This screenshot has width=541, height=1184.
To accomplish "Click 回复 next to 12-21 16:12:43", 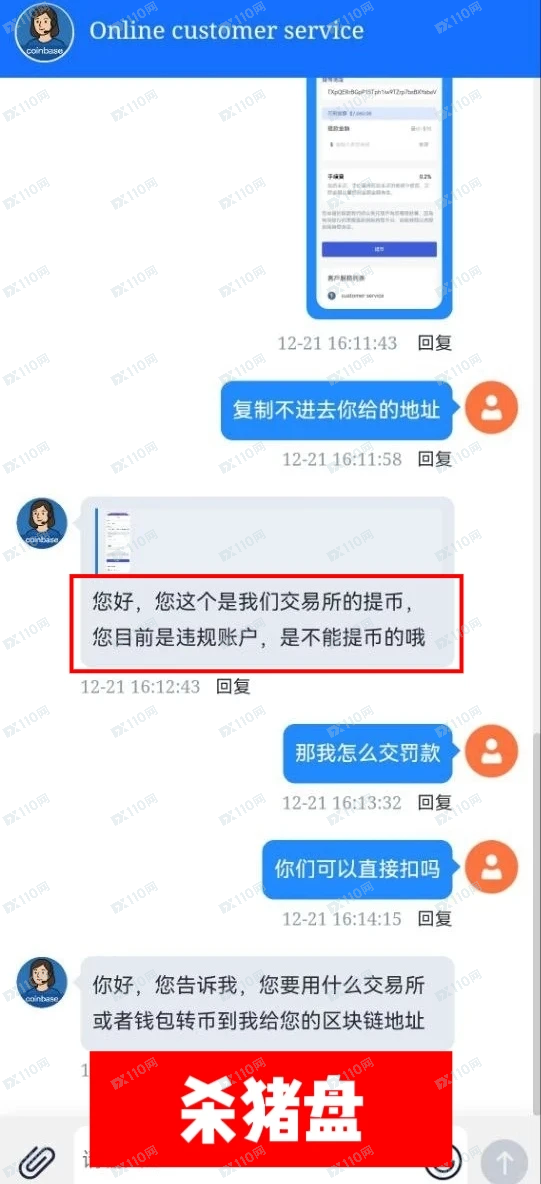I will tap(233, 686).
